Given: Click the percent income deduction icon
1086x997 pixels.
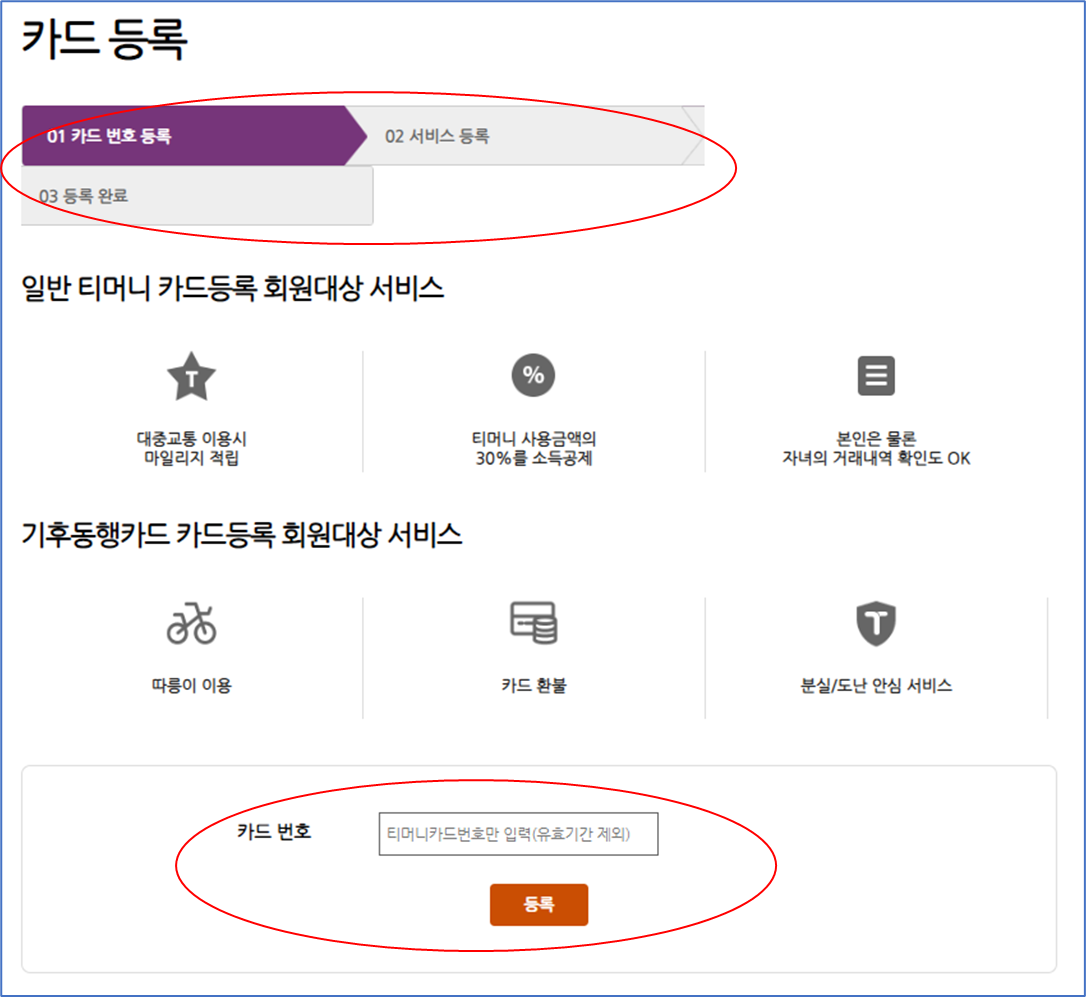Looking at the screenshot, I should 533,376.
